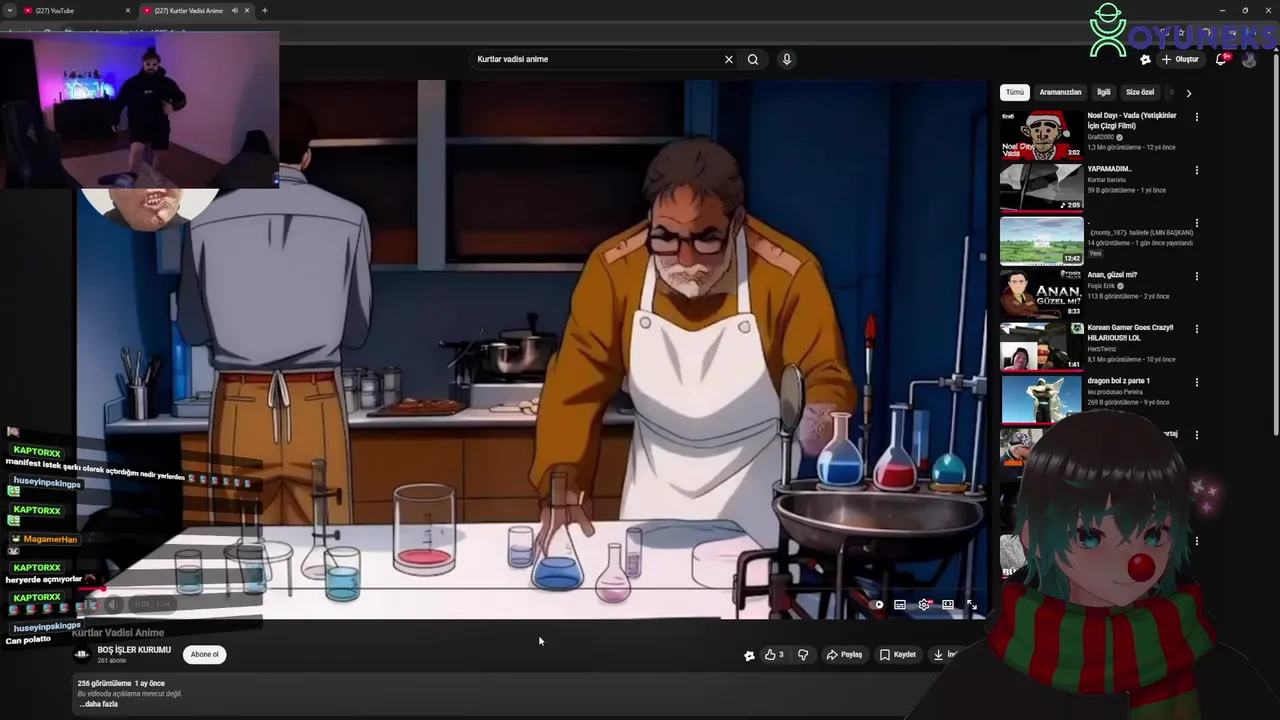Show more filter chips with right arrow

(x=1188, y=93)
